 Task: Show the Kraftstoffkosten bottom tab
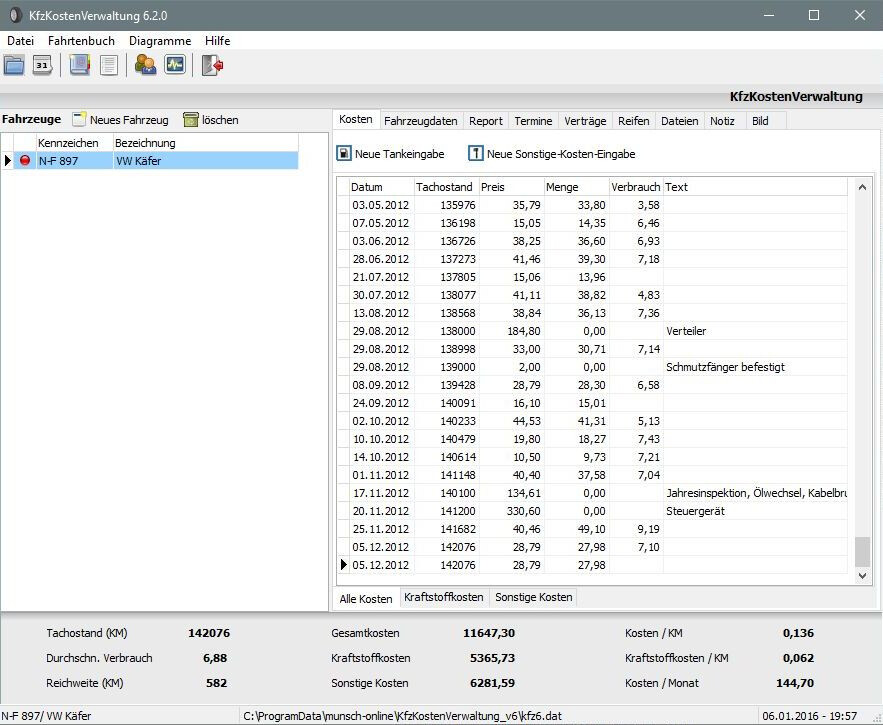443,598
